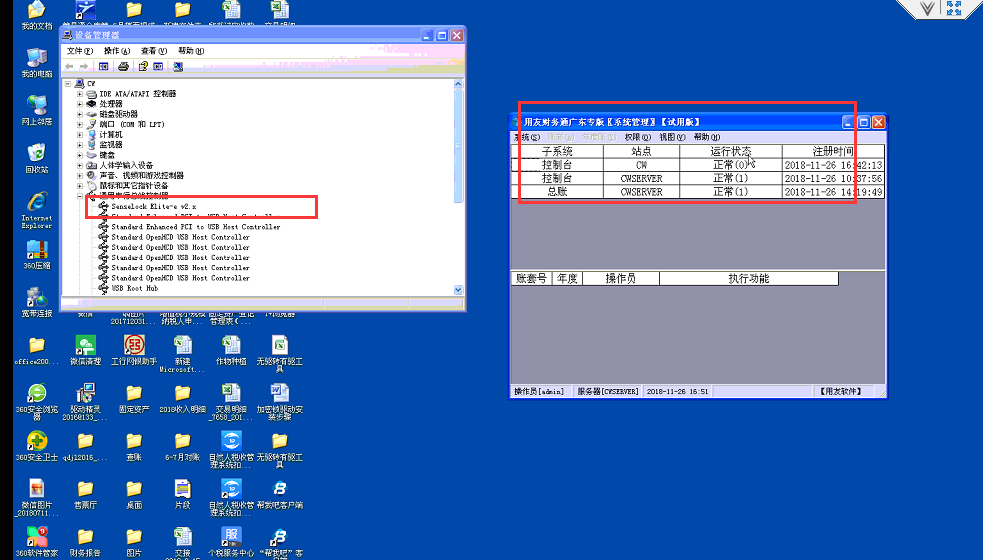Open 工行网银助手 desktop icon
983x560 pixels.
pyautogui.click(x=134, y=350)
